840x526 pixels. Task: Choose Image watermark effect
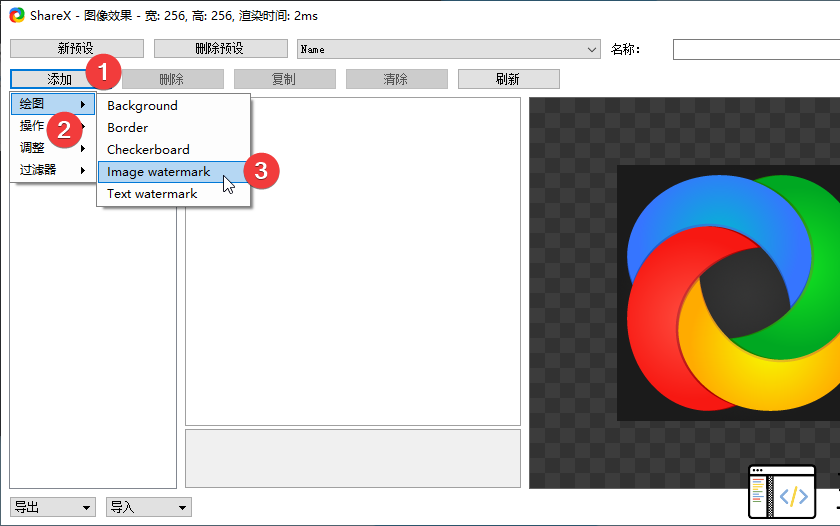click(x=173, y=171)
